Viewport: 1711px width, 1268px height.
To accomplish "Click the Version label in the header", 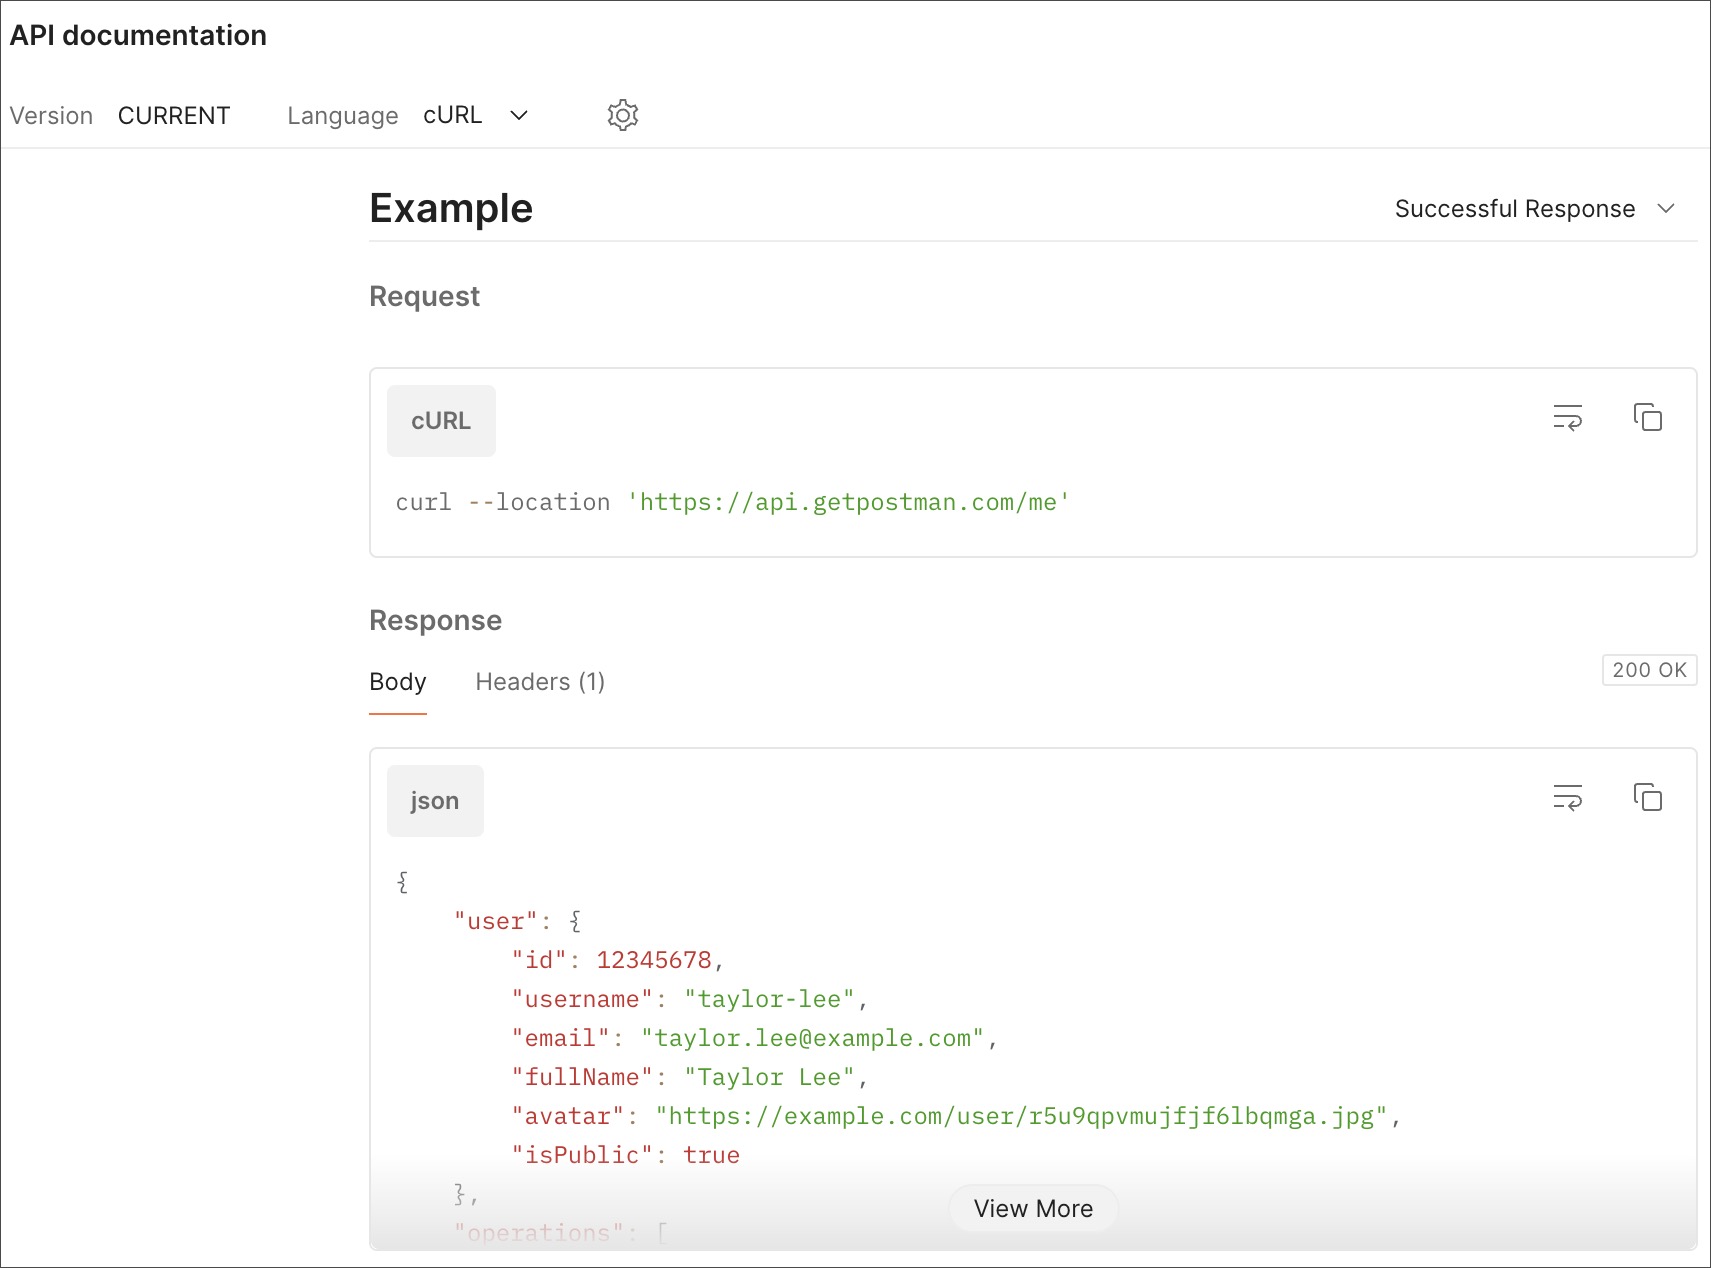I will coord(51,115).
